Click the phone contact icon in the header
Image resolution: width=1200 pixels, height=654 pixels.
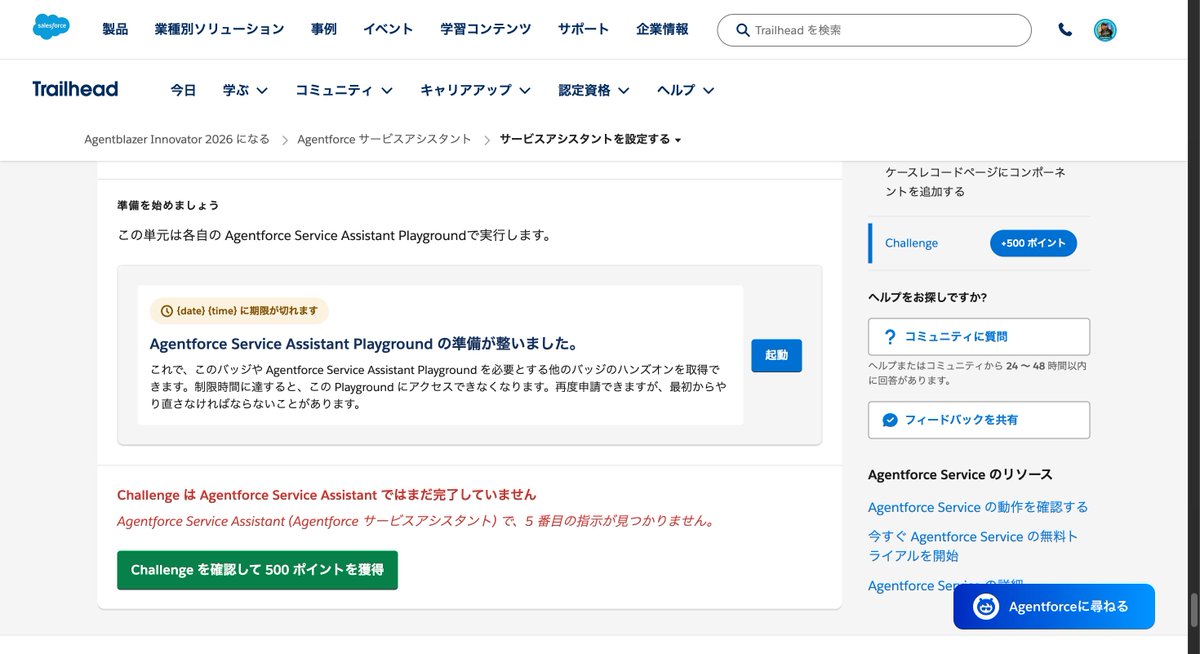coord(1063,29)
